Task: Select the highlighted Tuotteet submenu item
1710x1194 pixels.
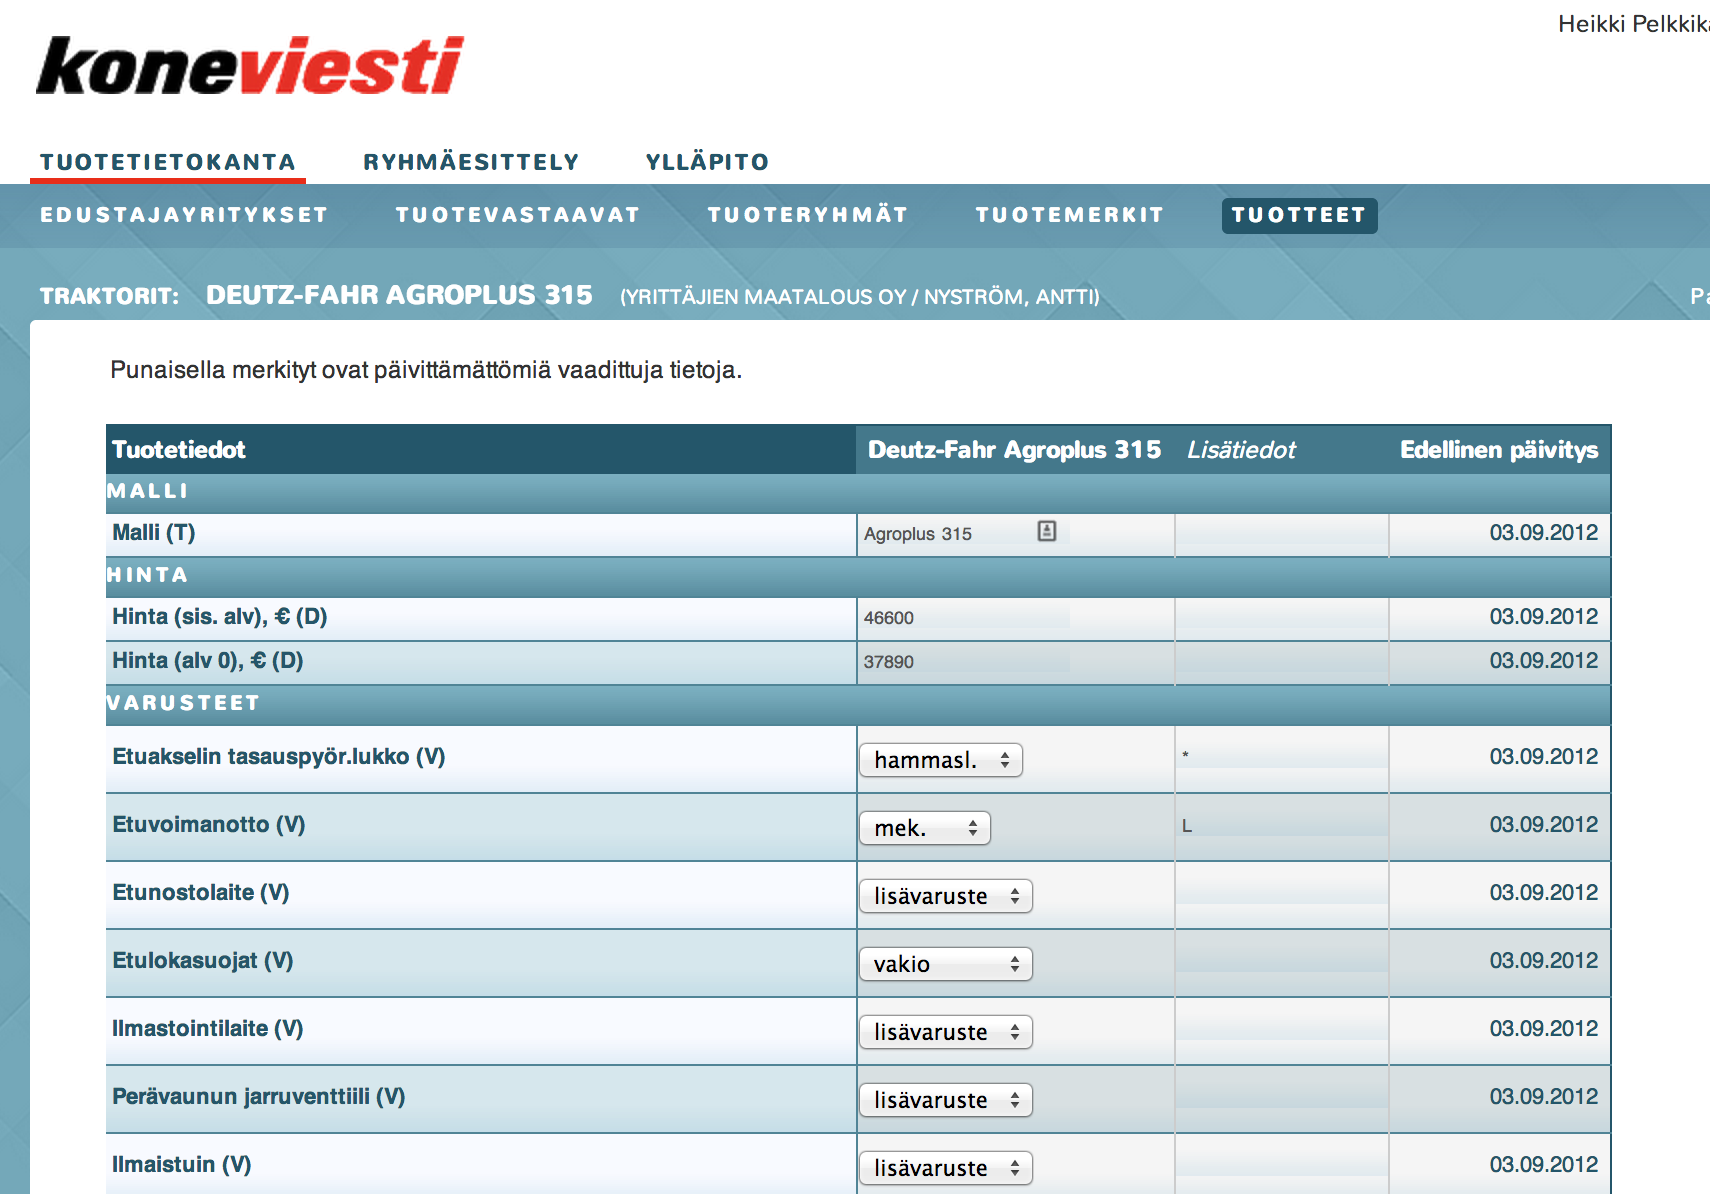Action: point(1299,215)
